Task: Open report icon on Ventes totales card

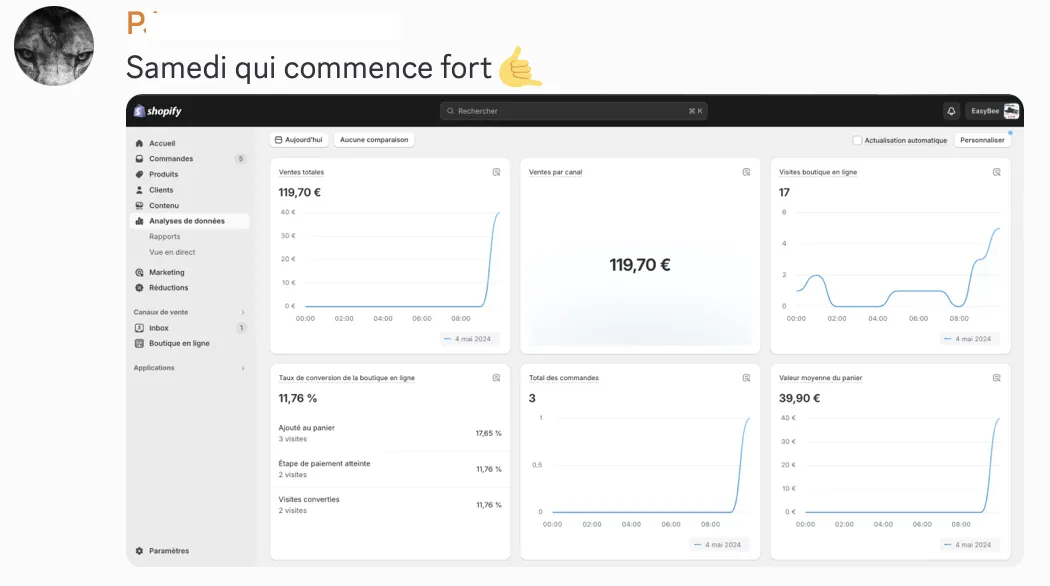Action: coord(496,172)
